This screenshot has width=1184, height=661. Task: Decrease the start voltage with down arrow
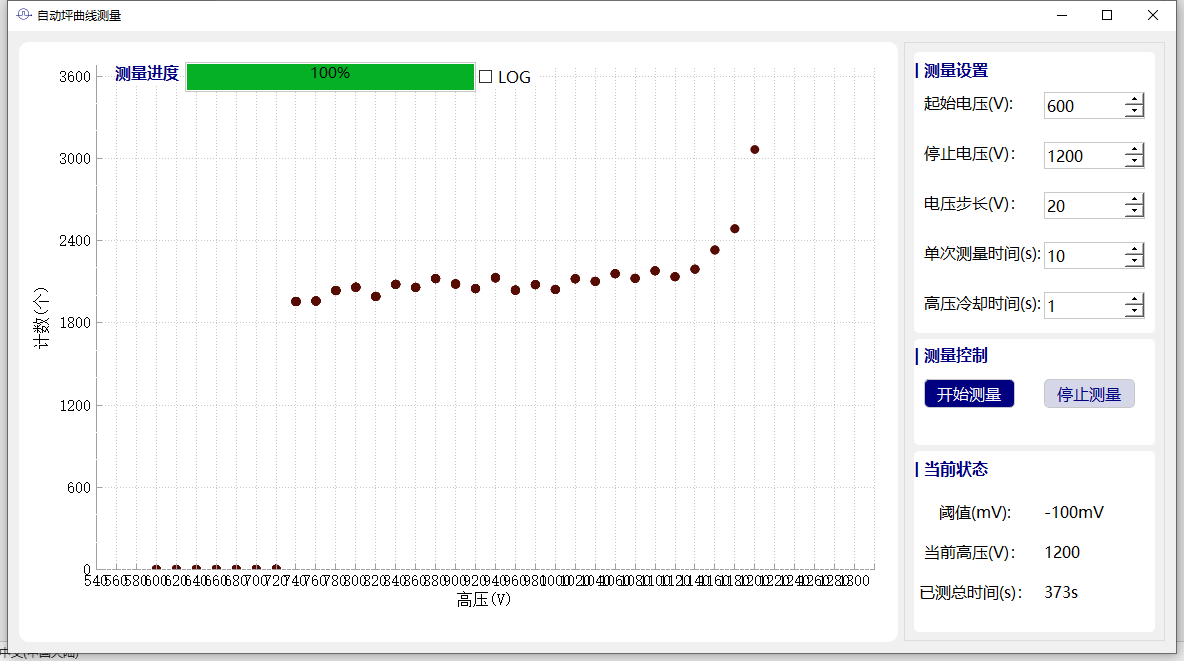pos(1134,113)
